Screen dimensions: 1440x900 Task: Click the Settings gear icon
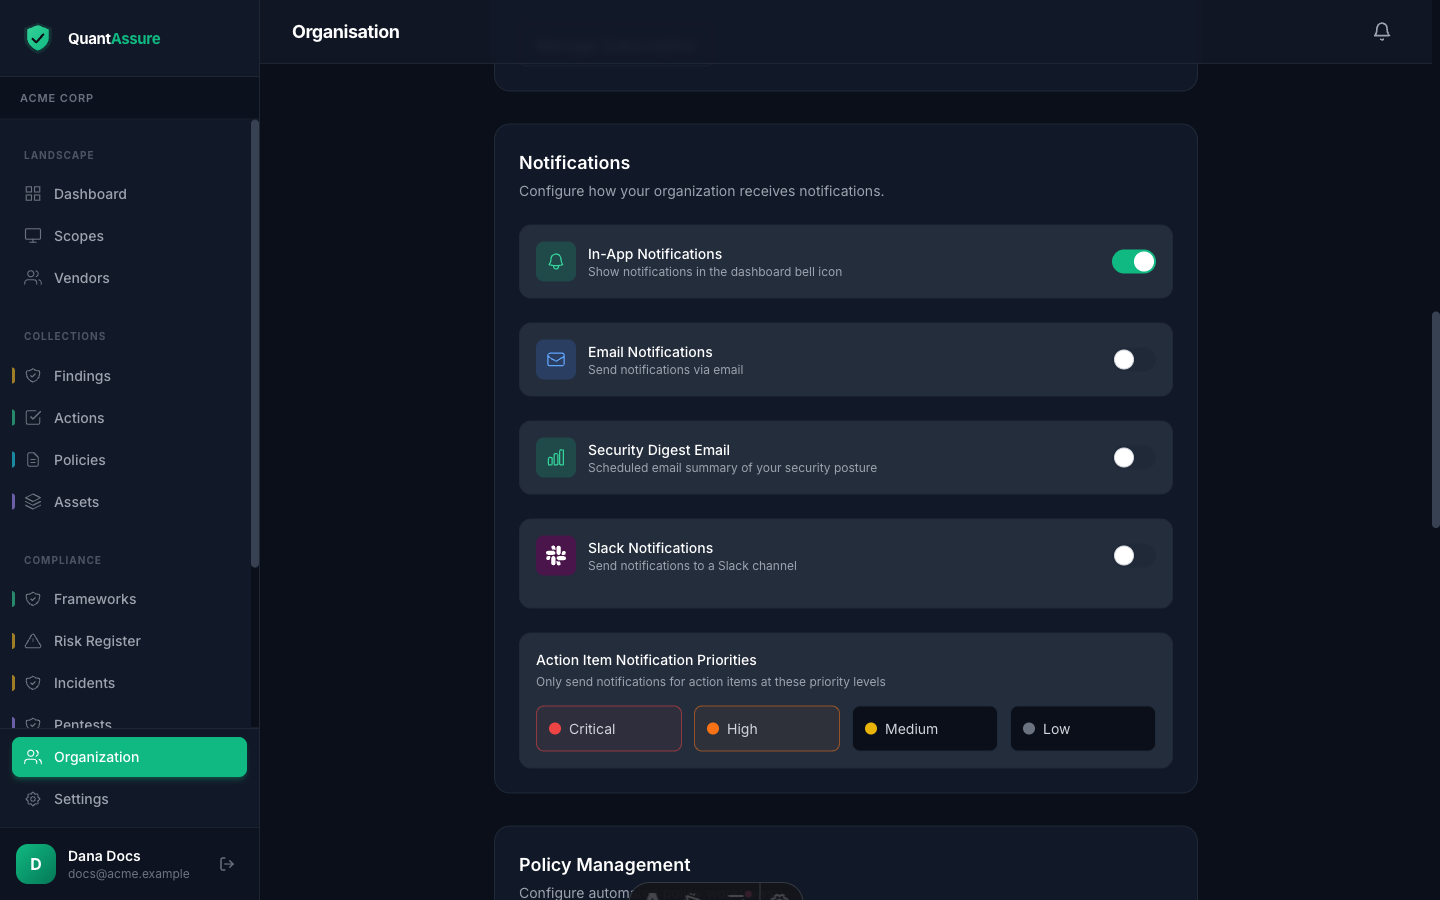tap(33, 798)
